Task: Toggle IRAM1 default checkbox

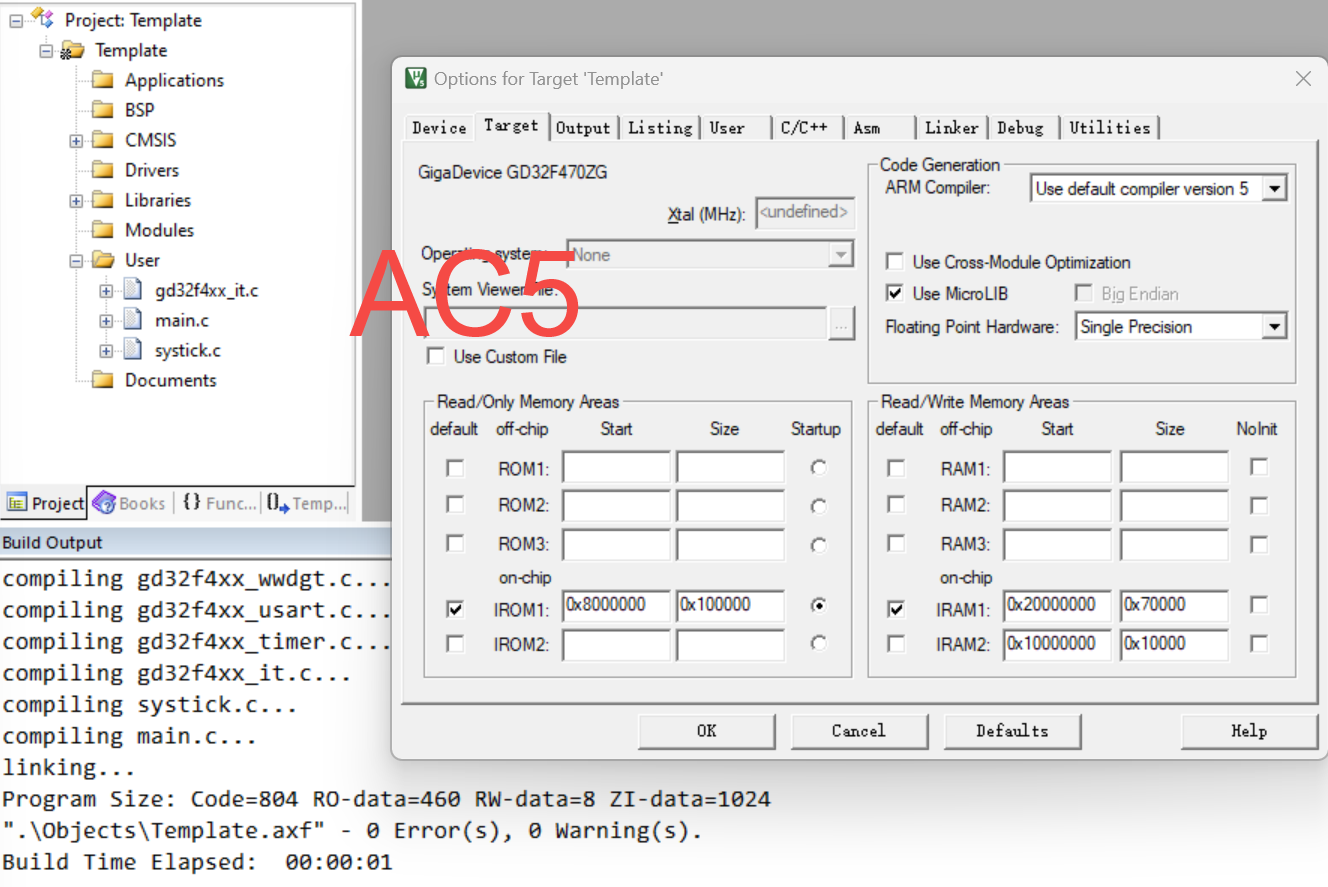Action: [x=897, y=608]
